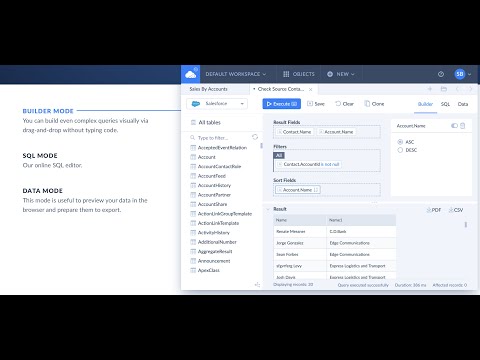Click All tables header
480x360 pixels.
[x=209, y=122]
